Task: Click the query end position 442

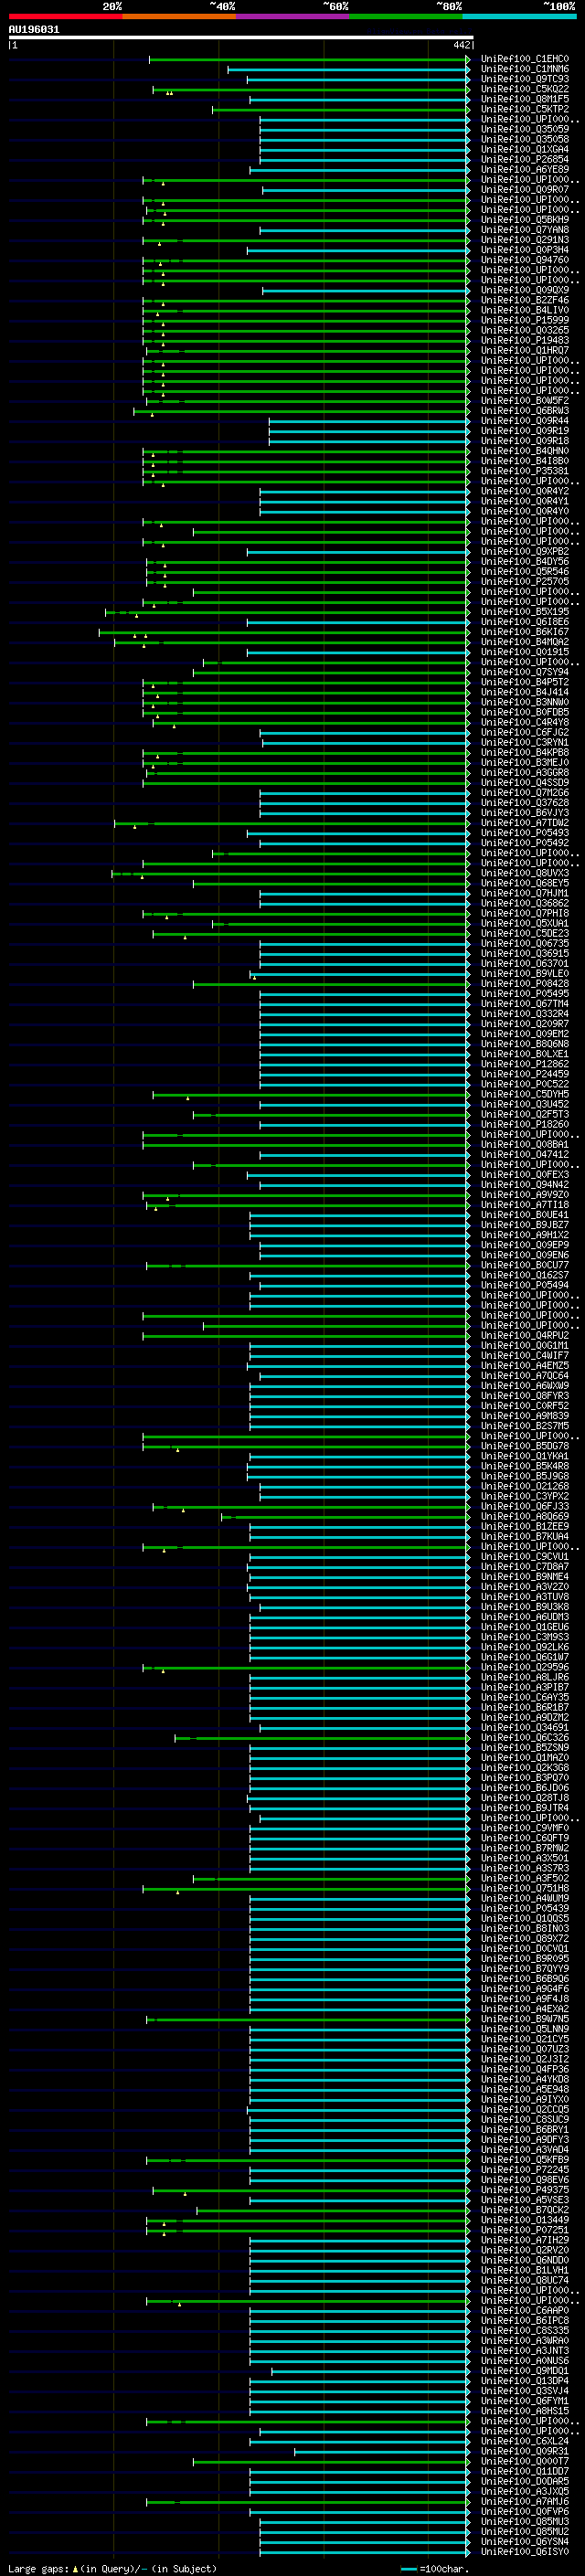Action: point(461,45)
